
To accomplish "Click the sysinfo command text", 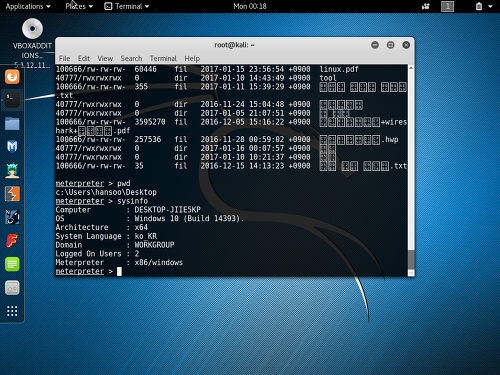I will [132, 201].
